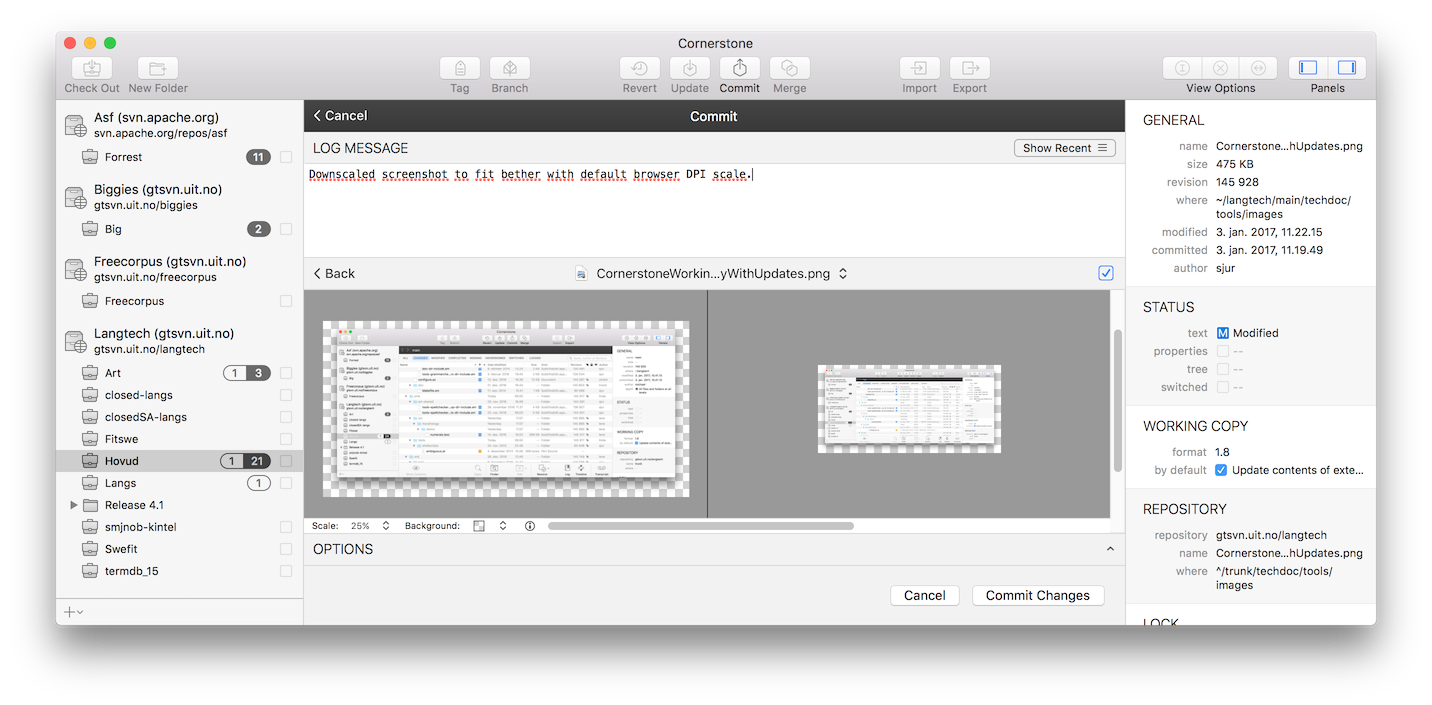Viewport: 1432px width, 705px height.
Task: Click in the log message text field
Action: tap(714, 210)
